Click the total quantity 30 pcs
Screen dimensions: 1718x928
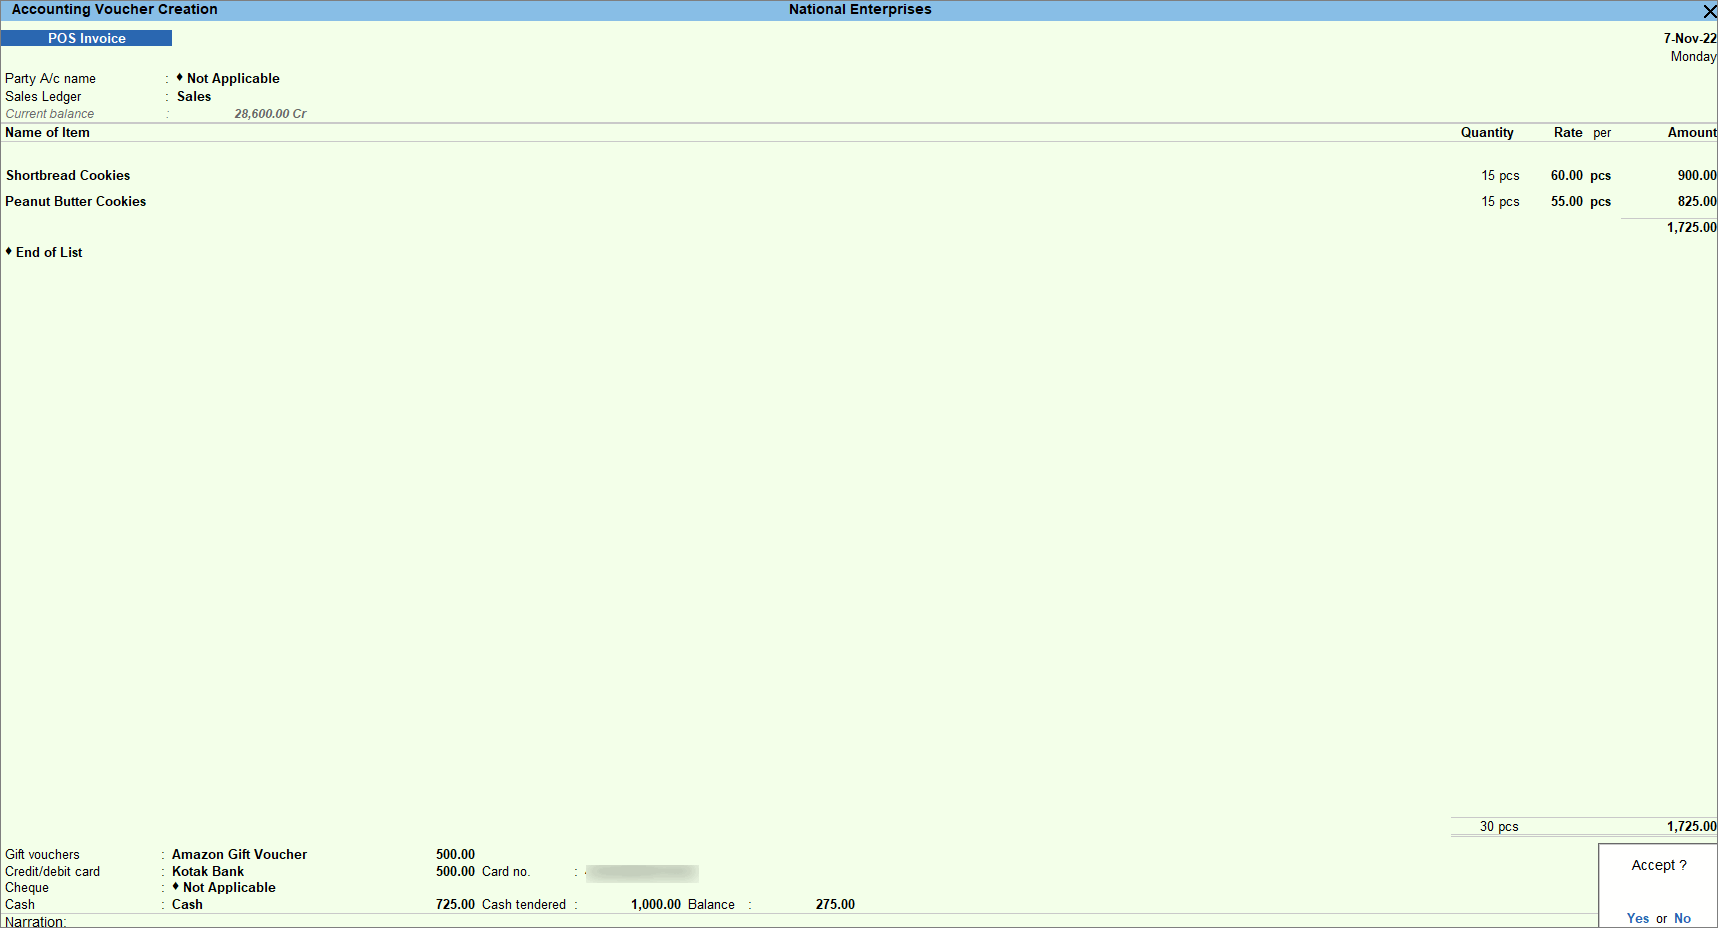(x=1499, y=826)
